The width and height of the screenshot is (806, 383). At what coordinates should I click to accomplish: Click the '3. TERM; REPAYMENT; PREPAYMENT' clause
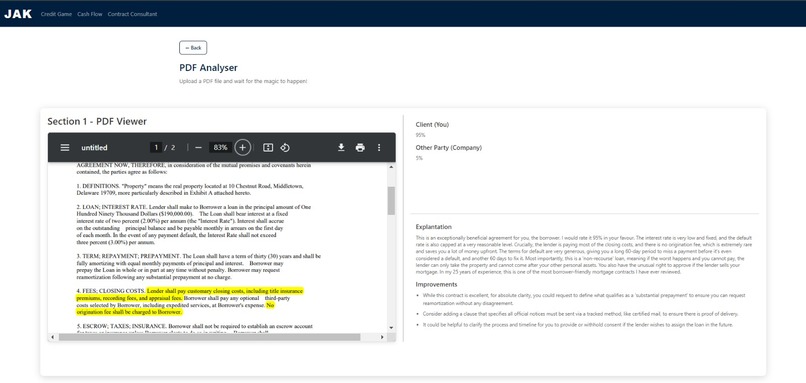pos(198,266)
